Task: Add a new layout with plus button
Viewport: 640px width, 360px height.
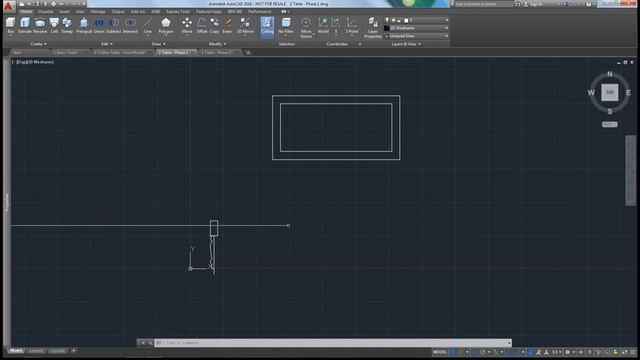Action: coord(73,351)
